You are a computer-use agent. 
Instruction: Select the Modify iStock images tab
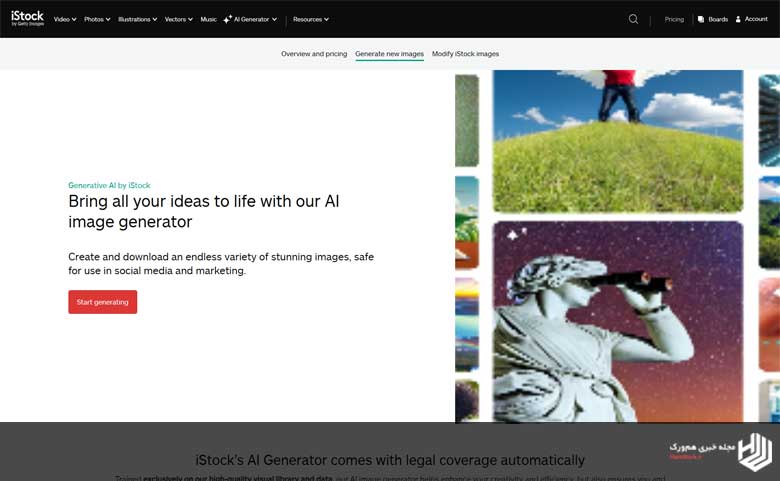[x=465, y=54]
